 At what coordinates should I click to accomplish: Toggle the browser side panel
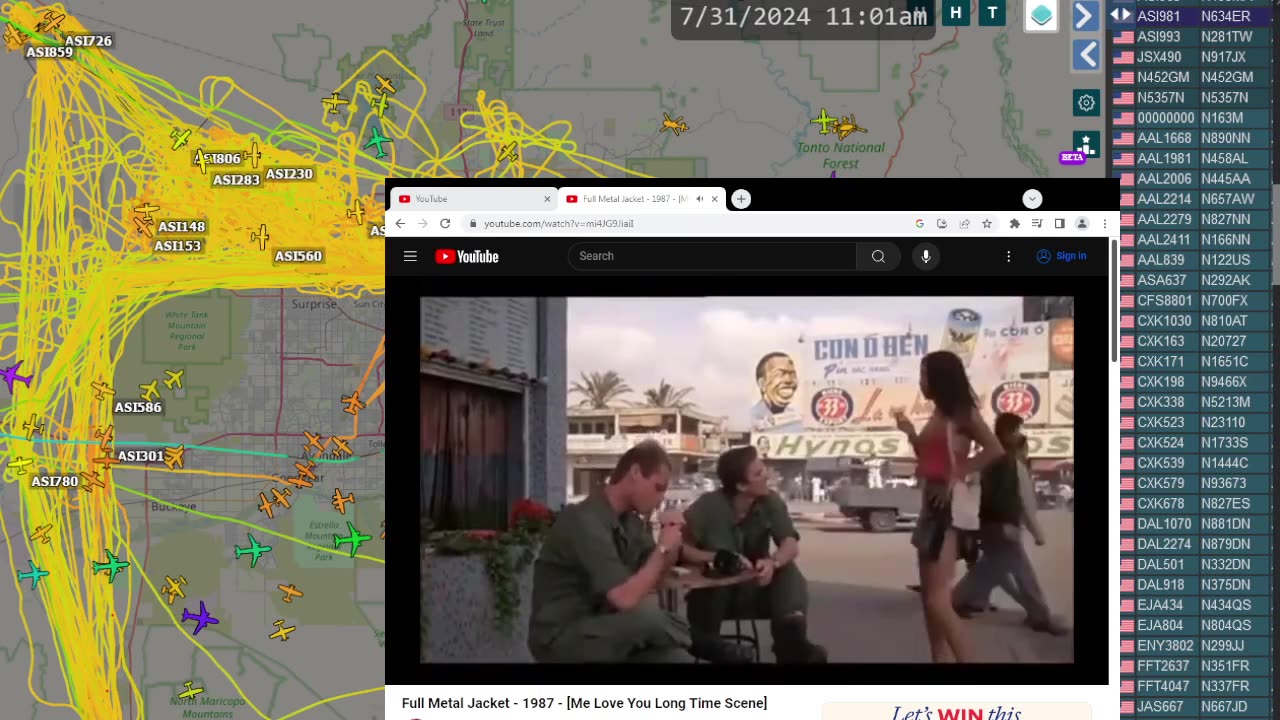[x=1059, y=224]
